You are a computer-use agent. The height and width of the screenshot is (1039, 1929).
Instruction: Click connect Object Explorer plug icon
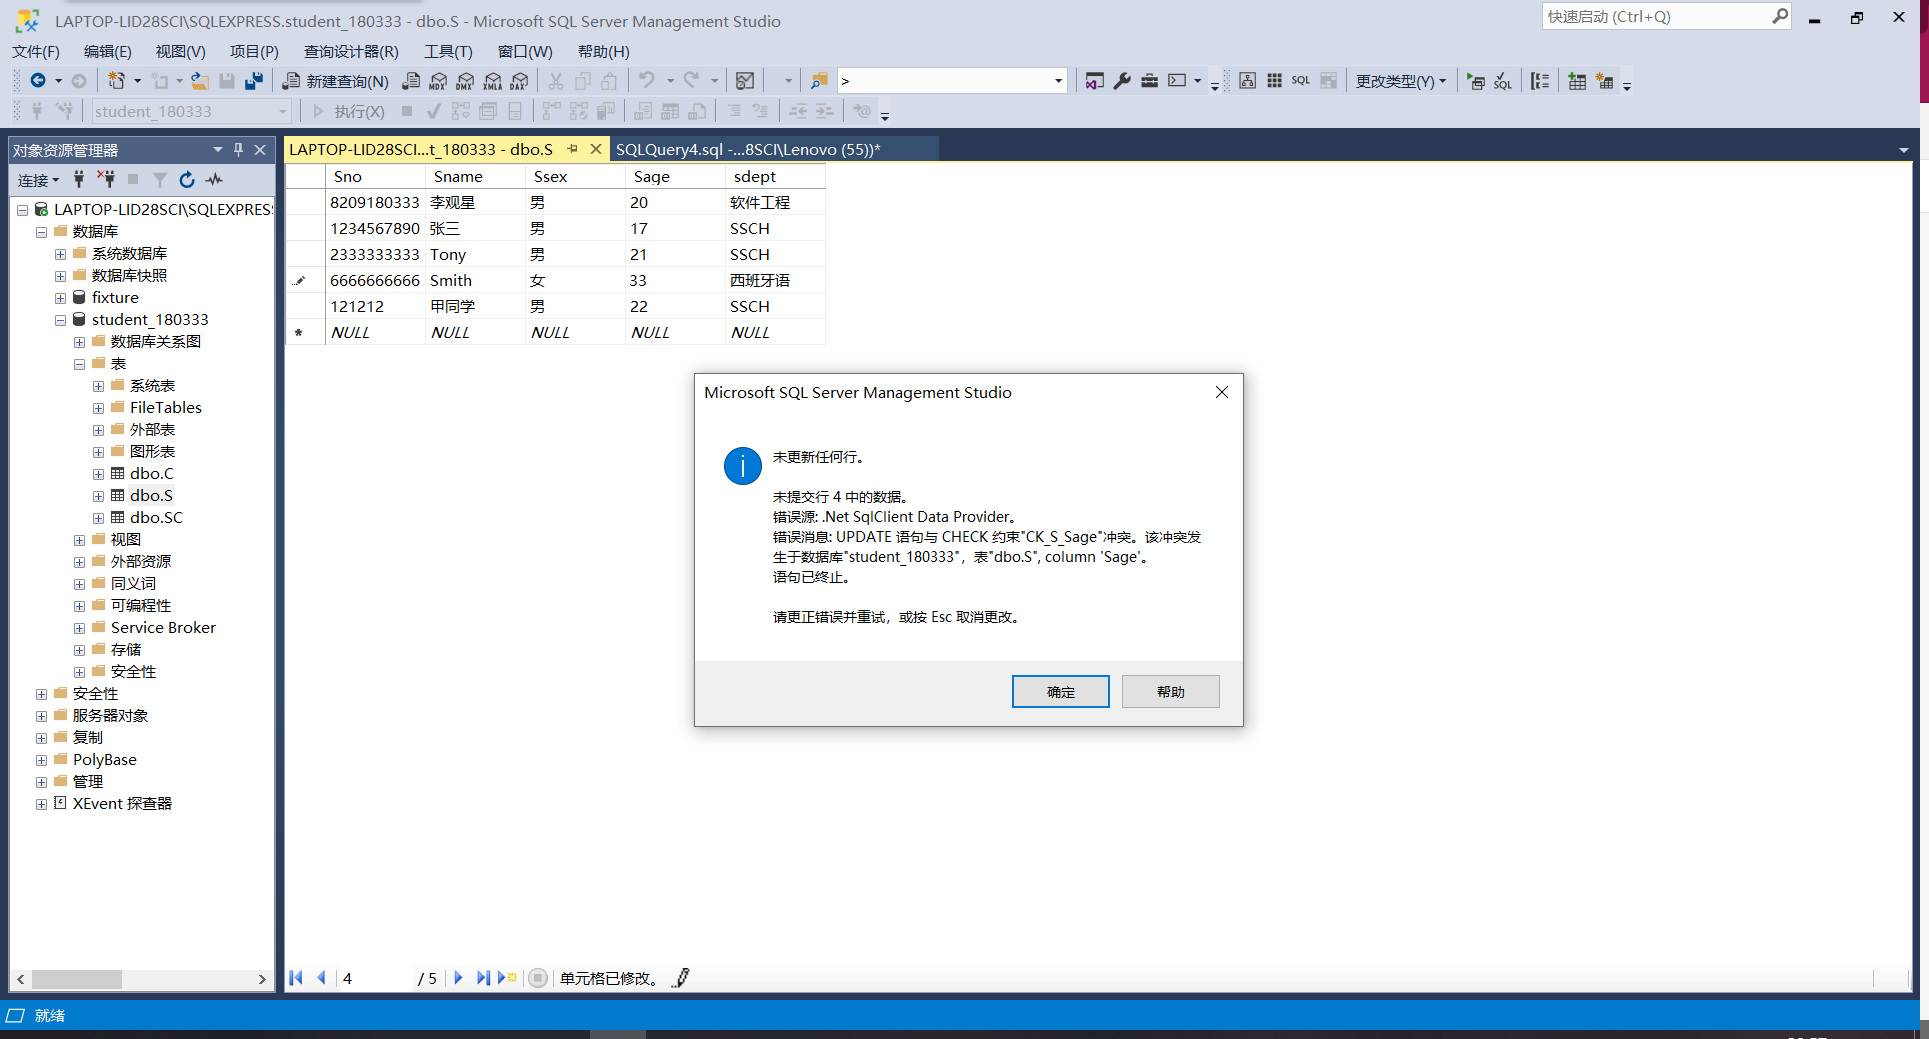pyautogui.click(x=79, y=180)
